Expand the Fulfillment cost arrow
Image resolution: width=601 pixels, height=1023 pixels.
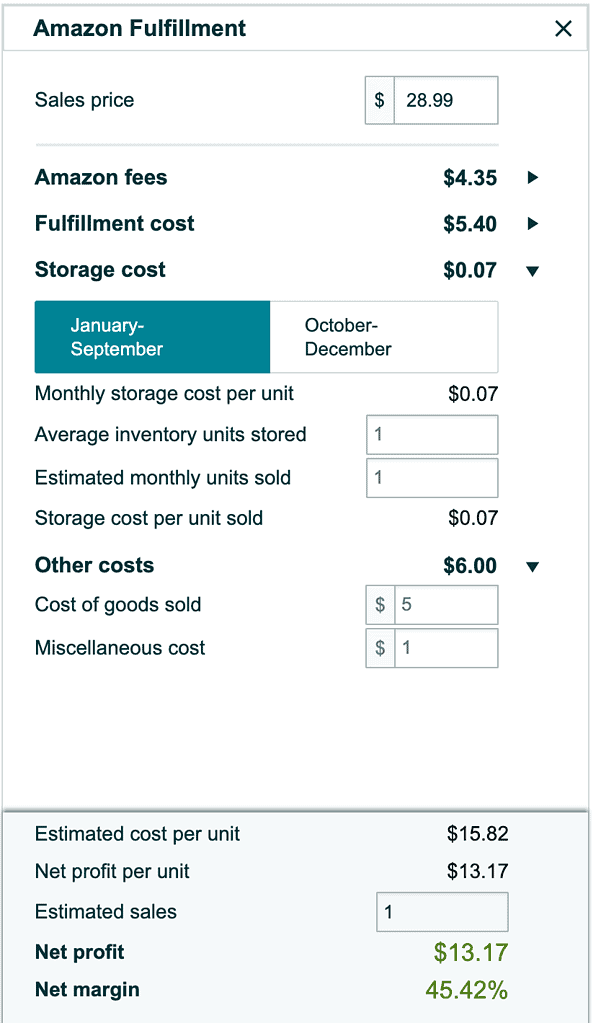(532, 224)
